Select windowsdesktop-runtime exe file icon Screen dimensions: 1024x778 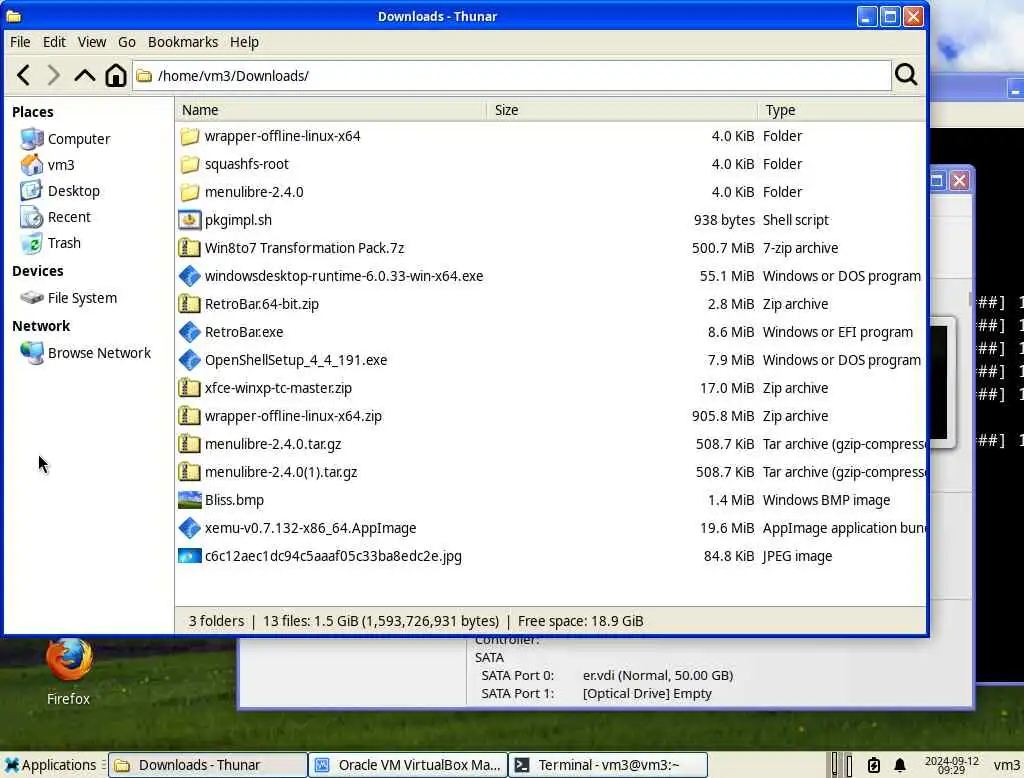(x=189, y=276)
